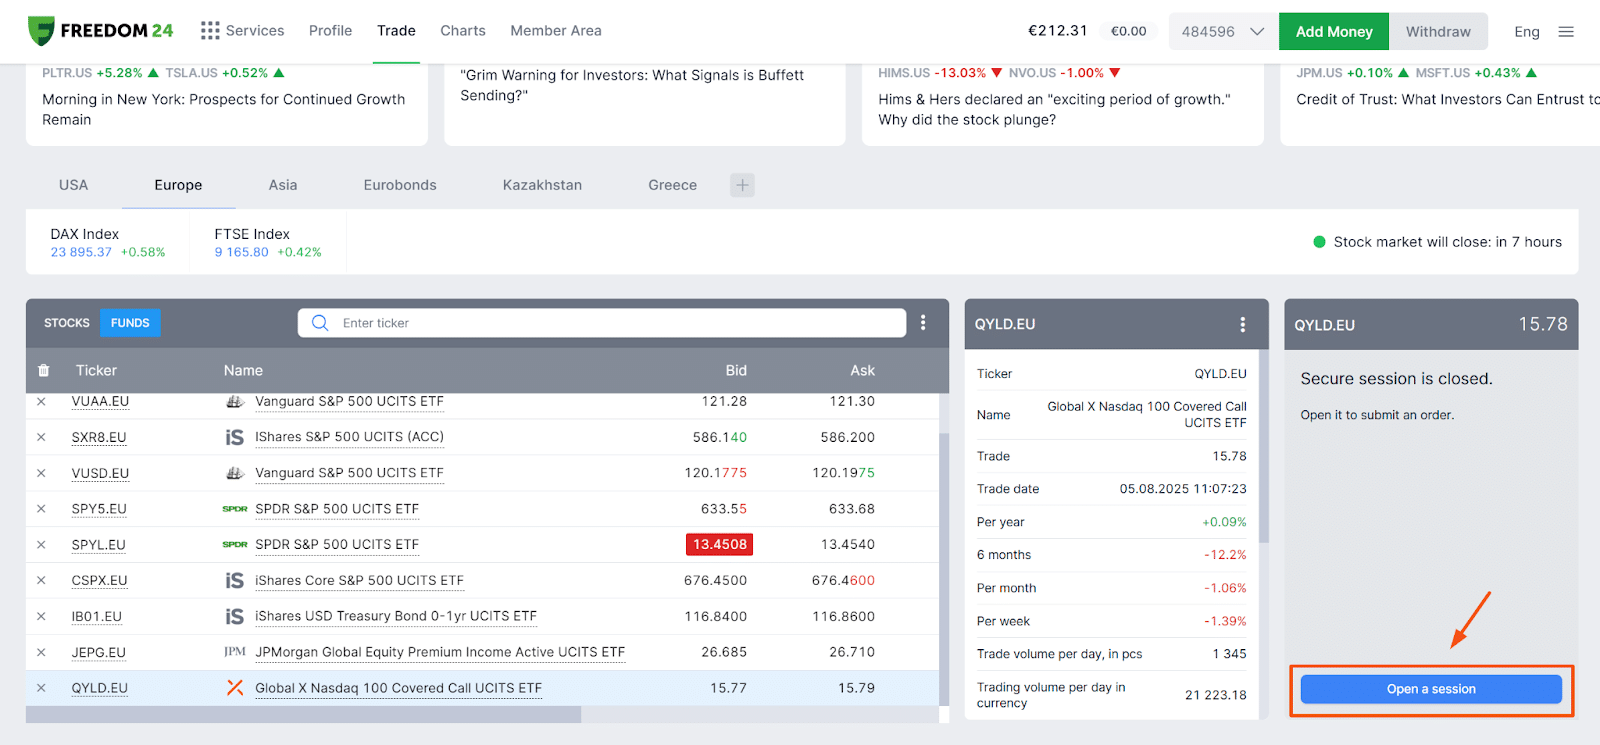Open the QYLD.EU ticker link

pos(99,688)
